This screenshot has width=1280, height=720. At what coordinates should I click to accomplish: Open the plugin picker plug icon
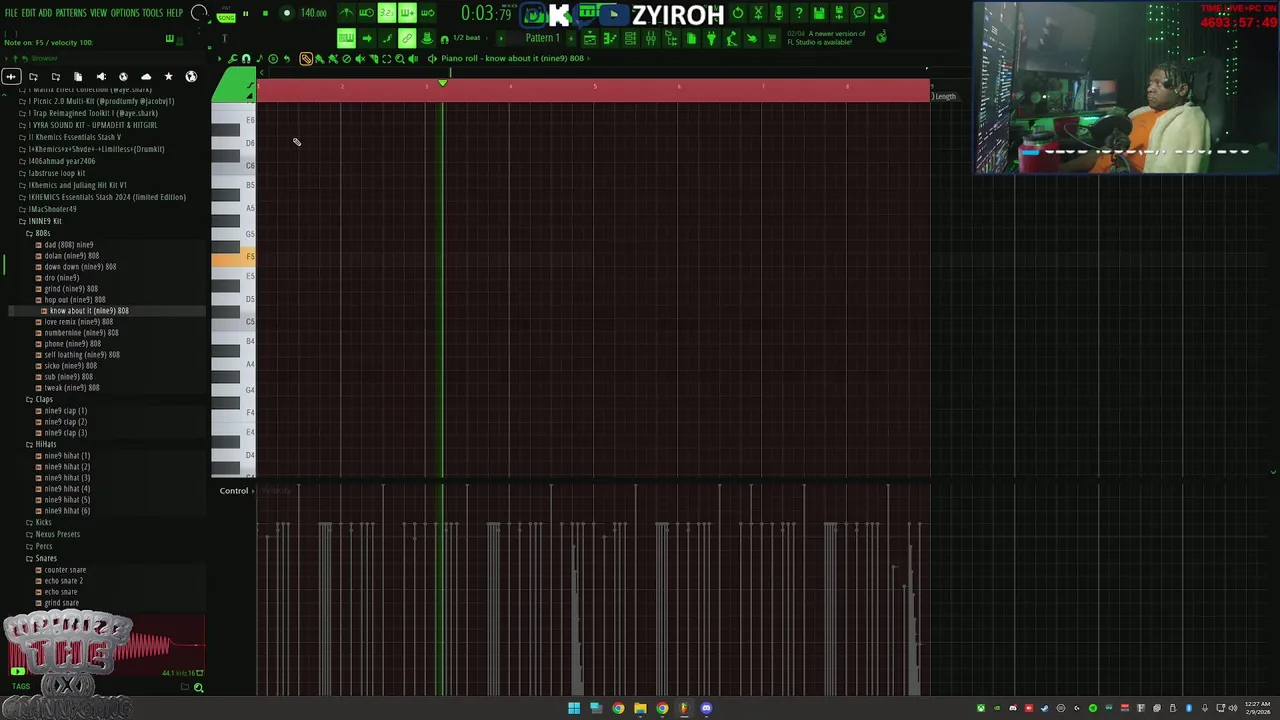(x=711, y=38)
